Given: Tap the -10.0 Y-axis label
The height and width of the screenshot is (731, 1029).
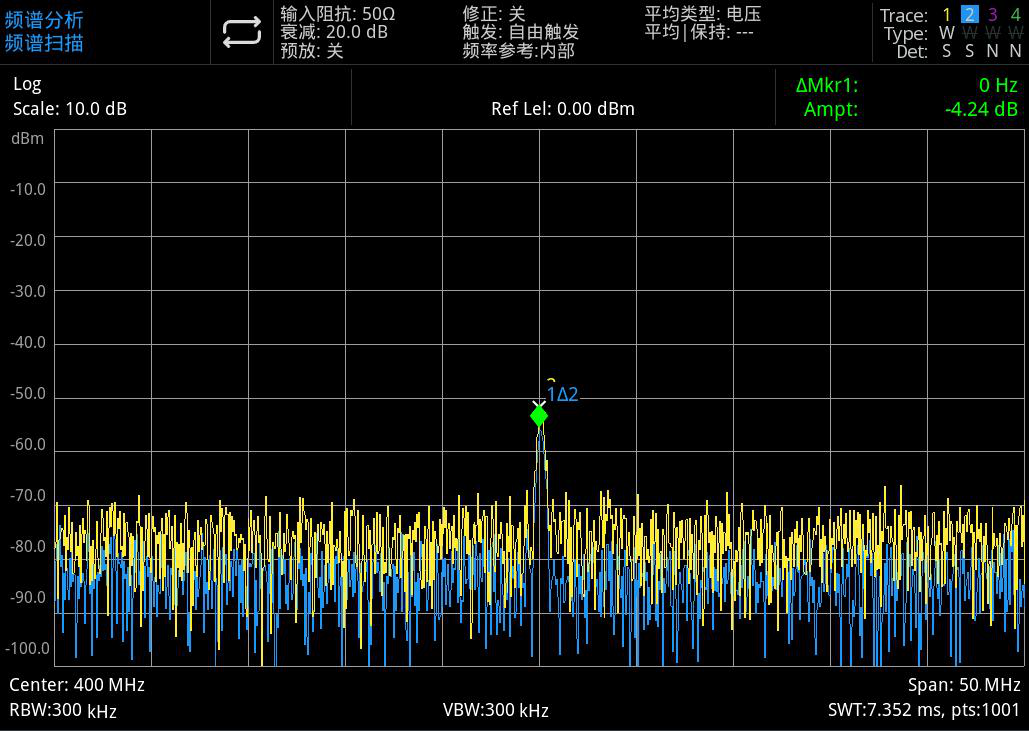Looking at the screenshot, I should [x=28, y=190].
